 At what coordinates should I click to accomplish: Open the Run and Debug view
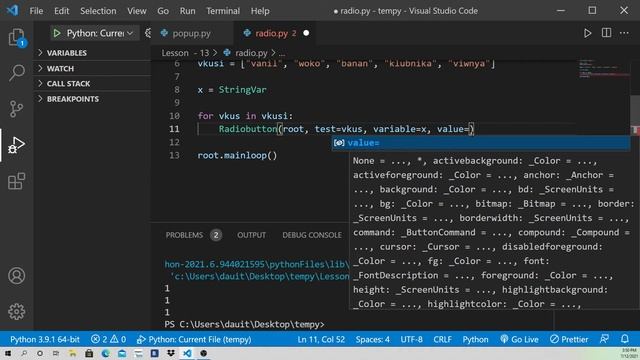(16, 145)
